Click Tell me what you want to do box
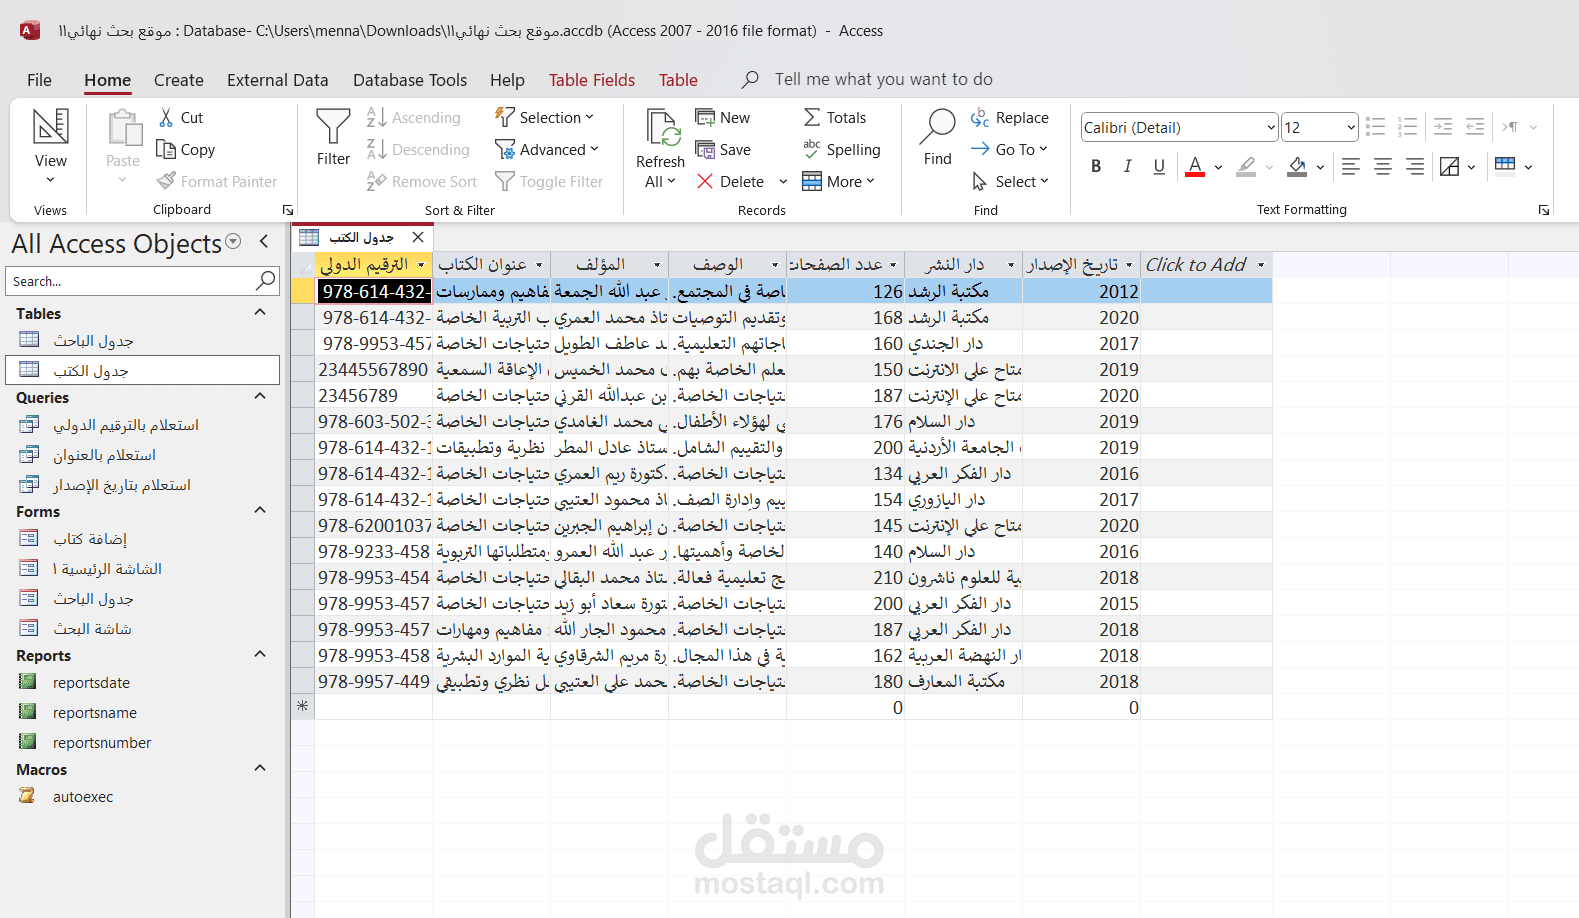Viewport: 1579px width, 918px height. (x=883, y=79)
